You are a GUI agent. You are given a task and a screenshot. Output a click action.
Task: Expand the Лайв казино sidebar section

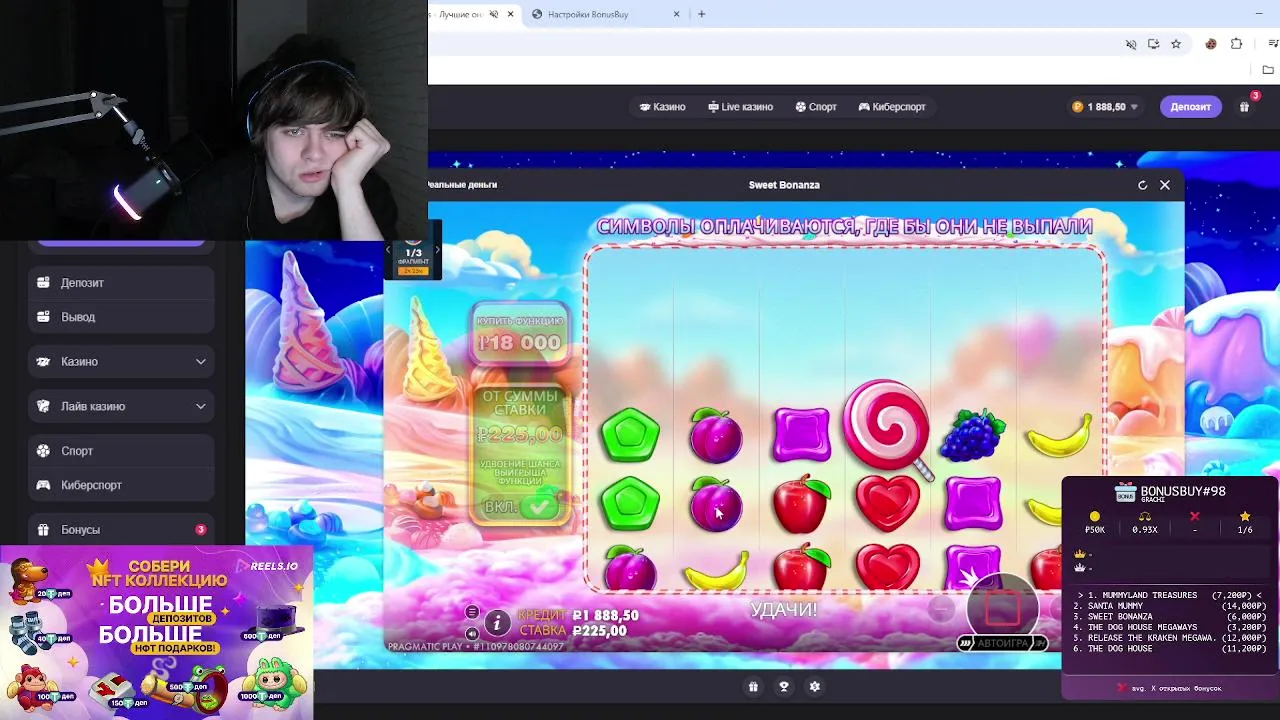pos(121,407)
